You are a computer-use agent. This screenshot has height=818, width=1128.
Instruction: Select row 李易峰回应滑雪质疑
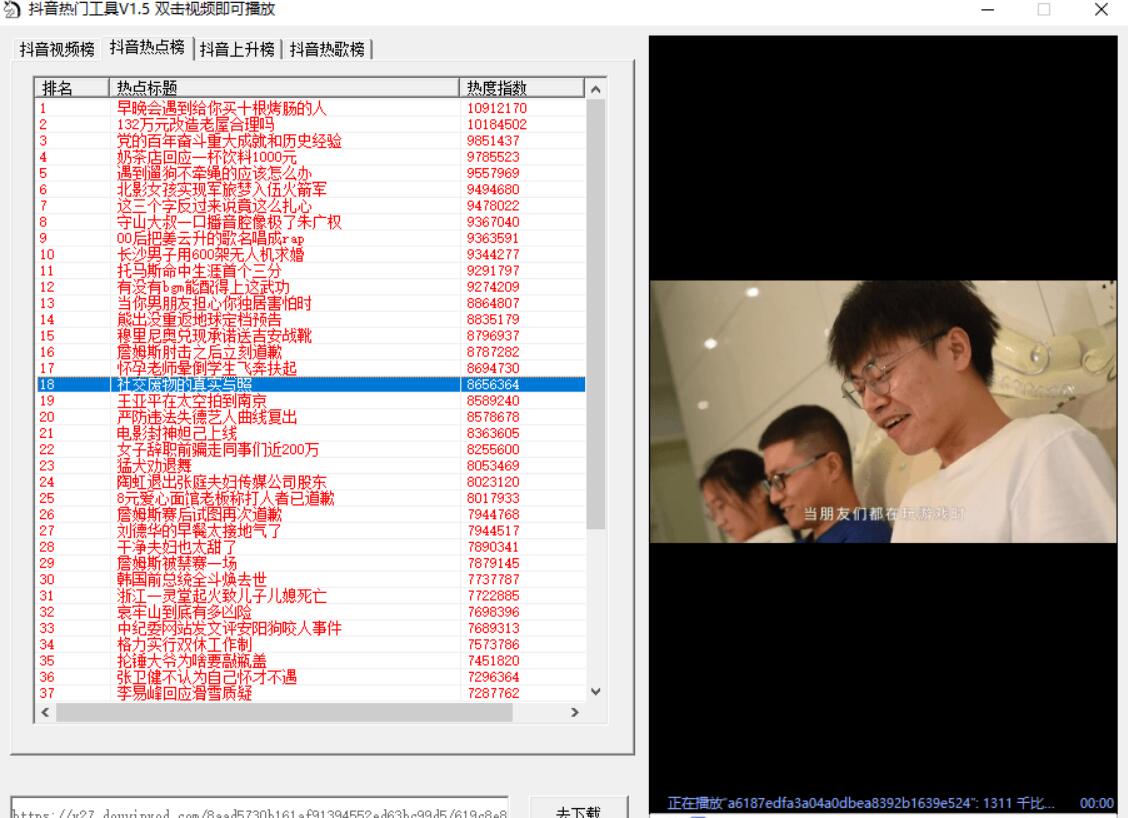pyautogui.click(x=311, y=694)
